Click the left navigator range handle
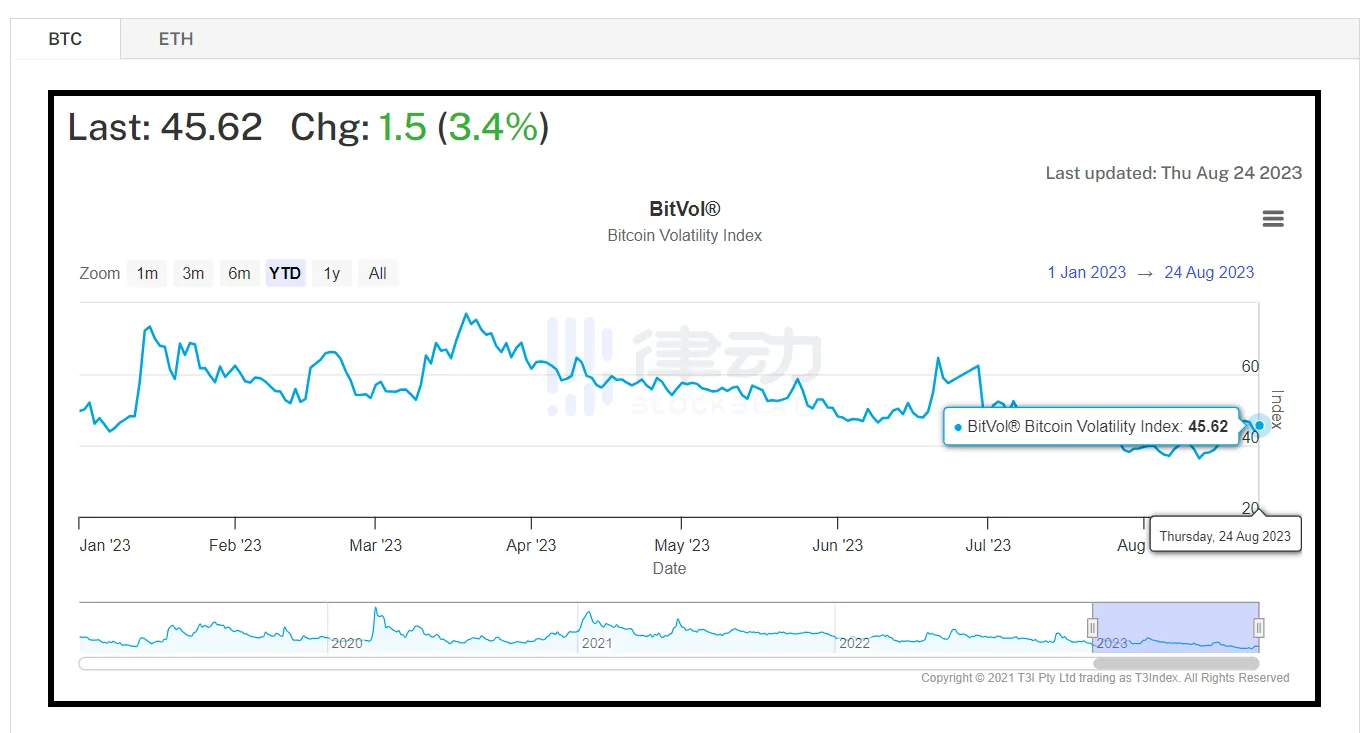 tap(1093, 628)
